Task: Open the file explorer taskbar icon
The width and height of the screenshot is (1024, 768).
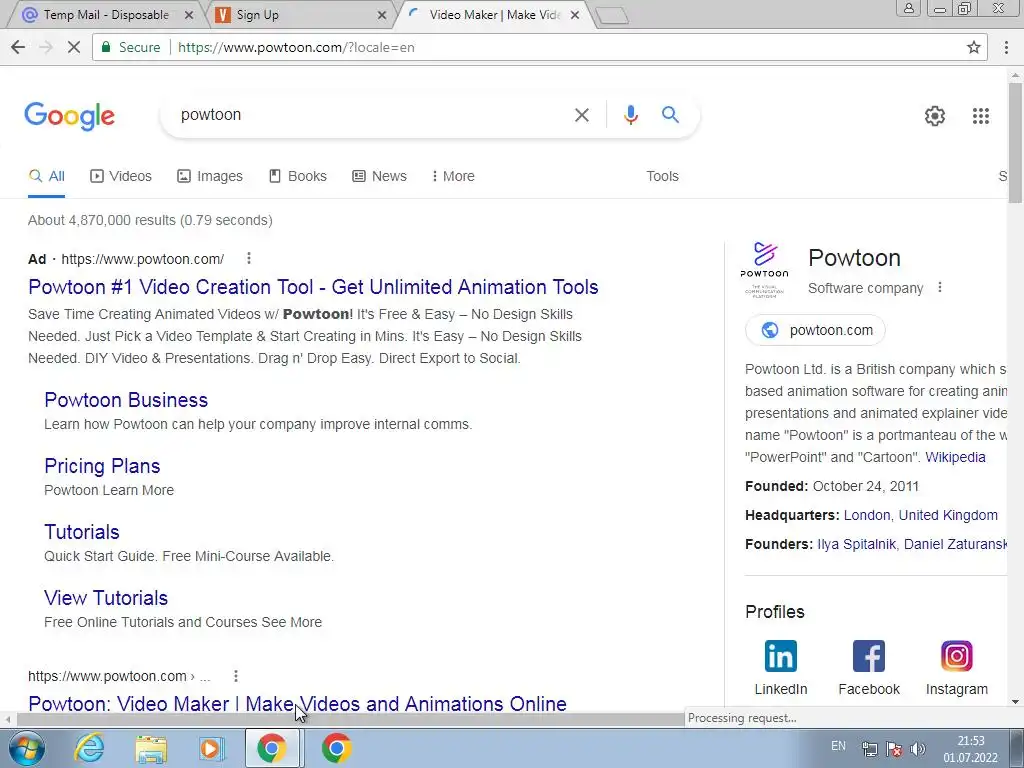Action: (x=151, y=748)
